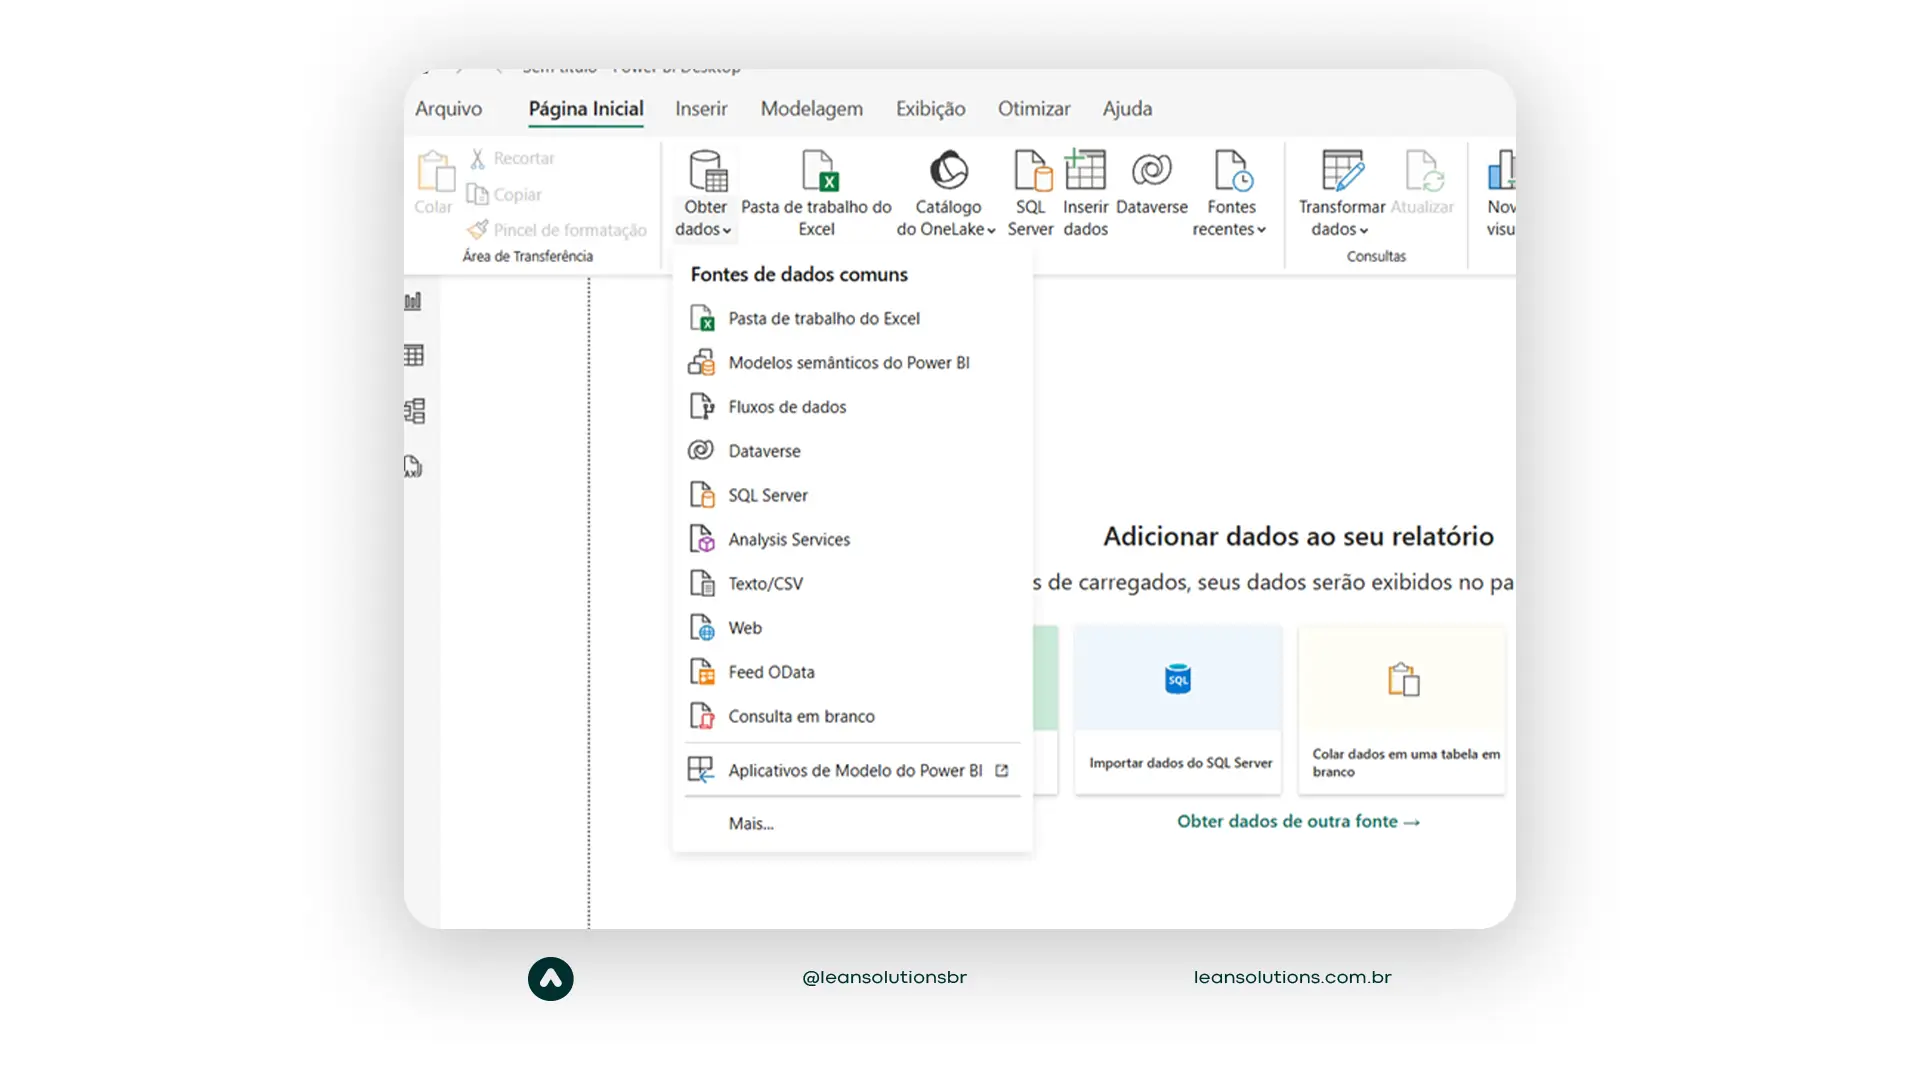1920x1080 pixels.
Task: Open the Model view sidebar icon
Action: [414, 411]
